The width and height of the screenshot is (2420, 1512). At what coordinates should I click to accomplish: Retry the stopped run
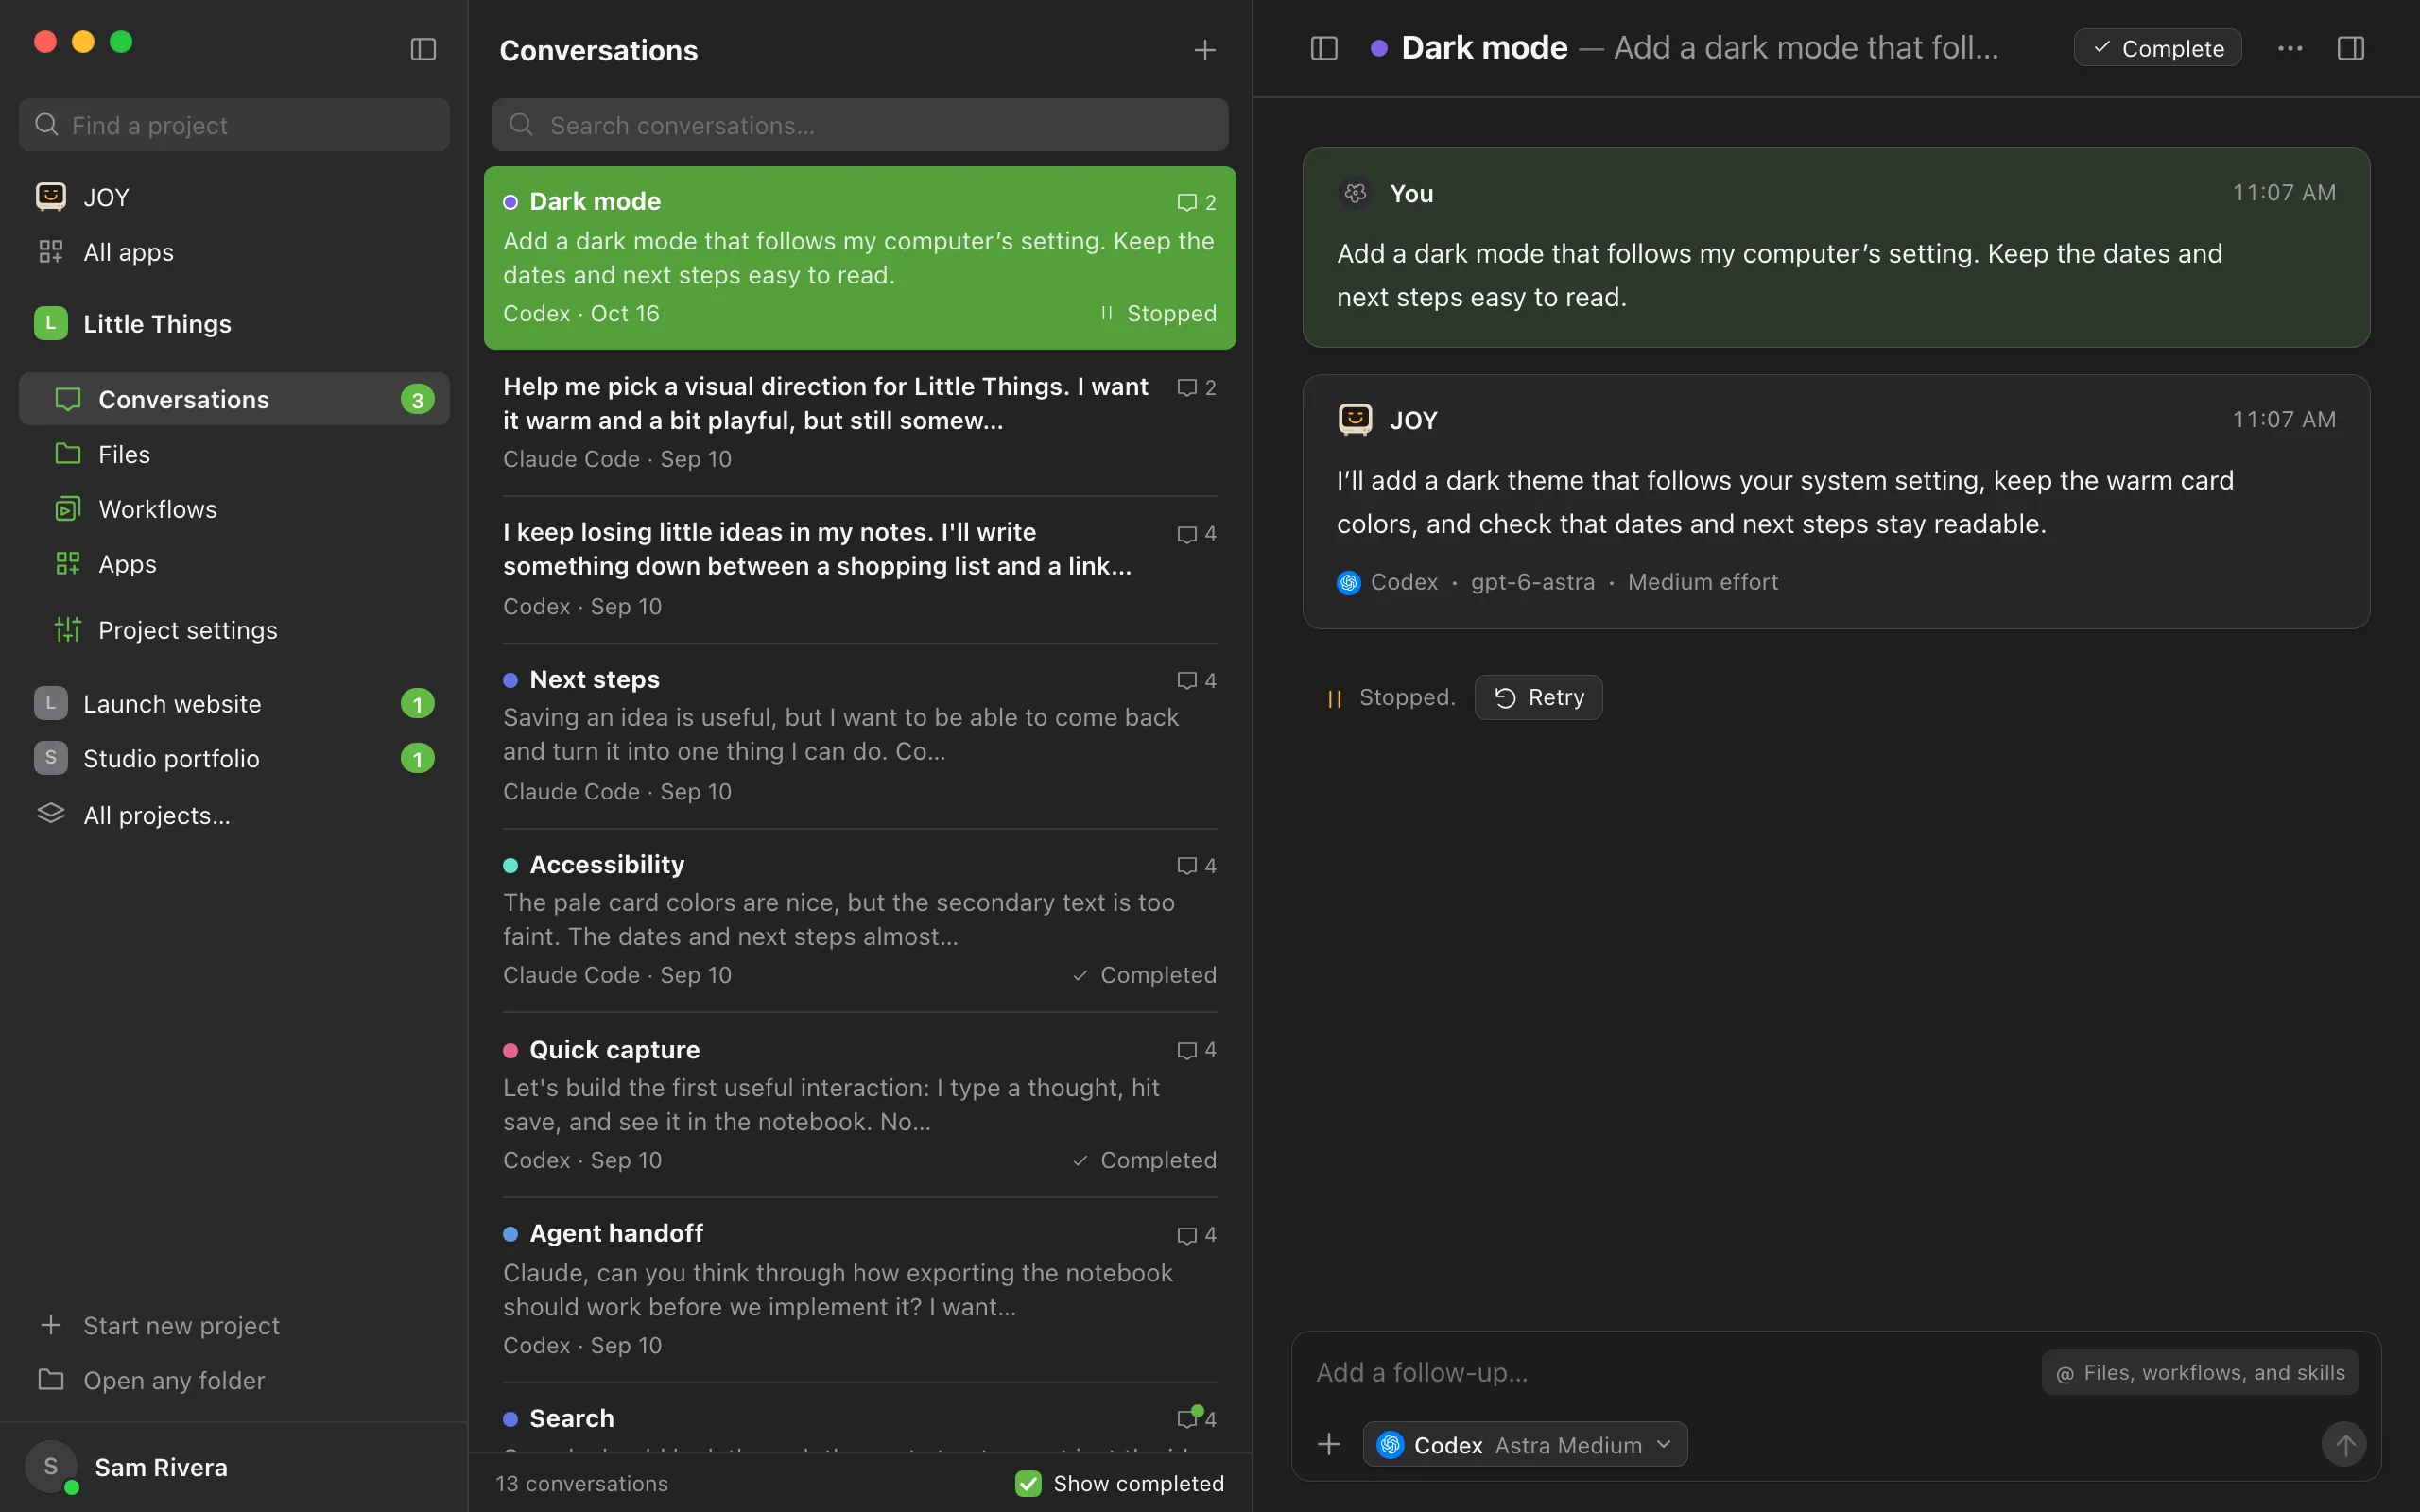(1538, 697)
